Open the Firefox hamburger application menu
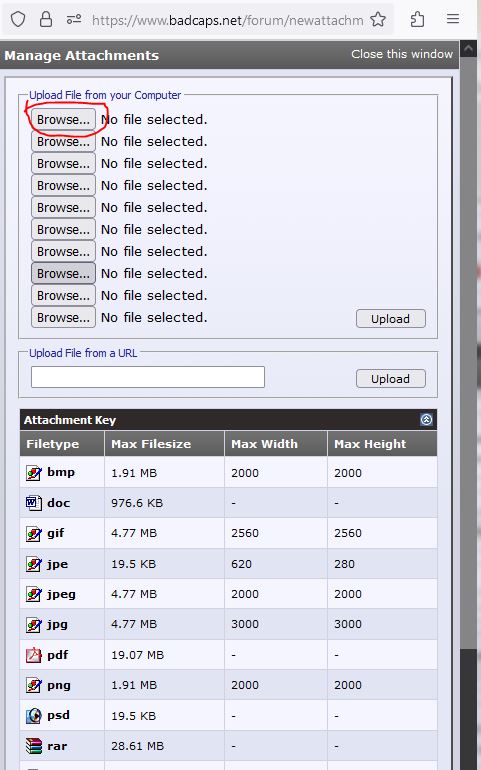Image resolution: width=481 pixels, height=770 pixels. [x=453, y=19]
